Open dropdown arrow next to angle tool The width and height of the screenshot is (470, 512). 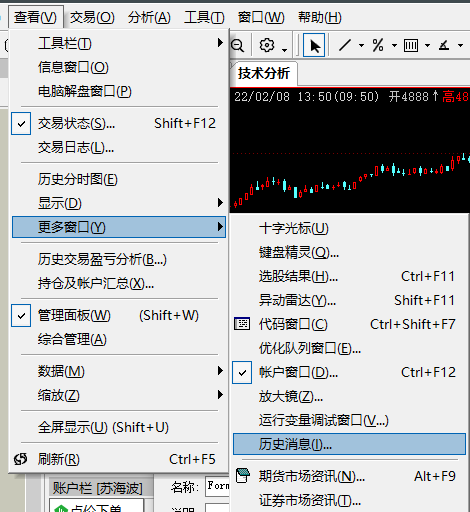[460, 45]
